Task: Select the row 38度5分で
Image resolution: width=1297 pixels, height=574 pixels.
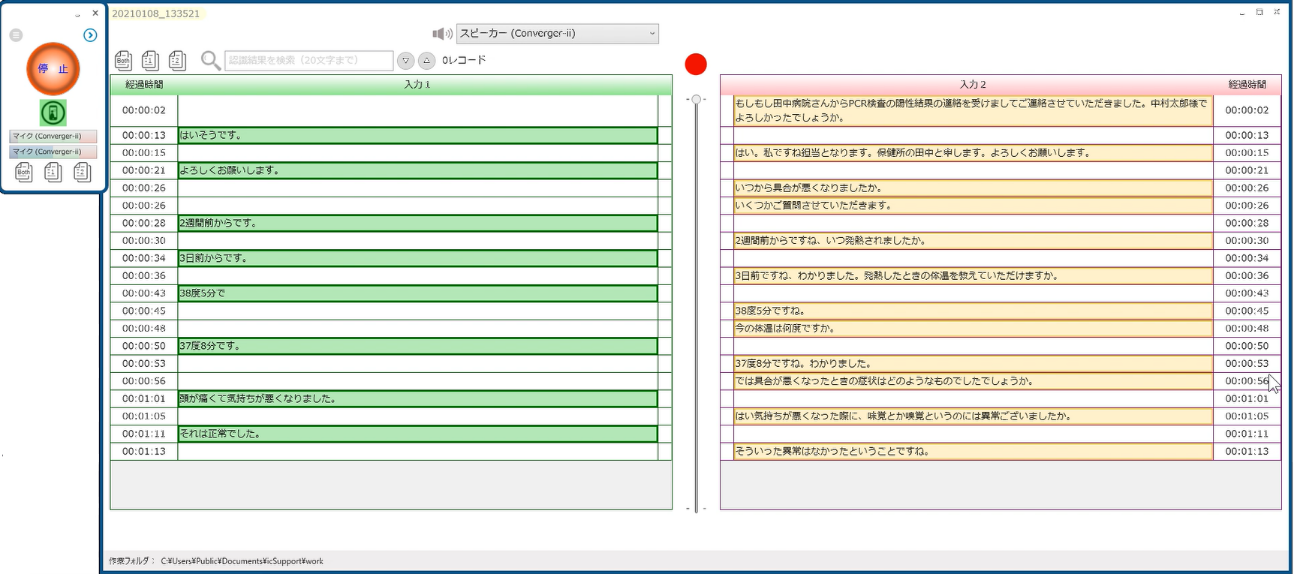Action: (418, 293)
